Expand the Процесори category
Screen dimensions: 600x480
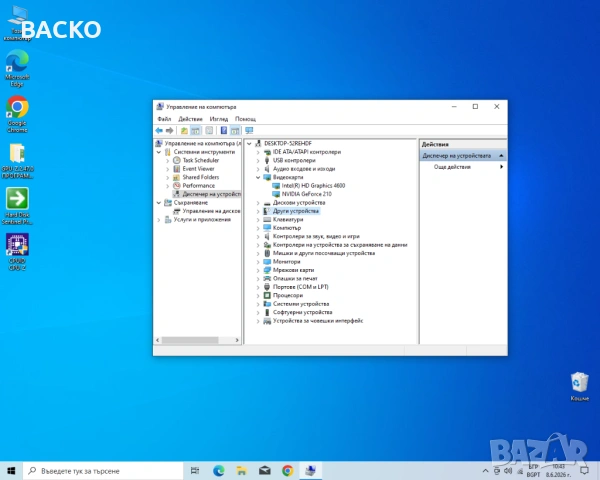point(258,296)
